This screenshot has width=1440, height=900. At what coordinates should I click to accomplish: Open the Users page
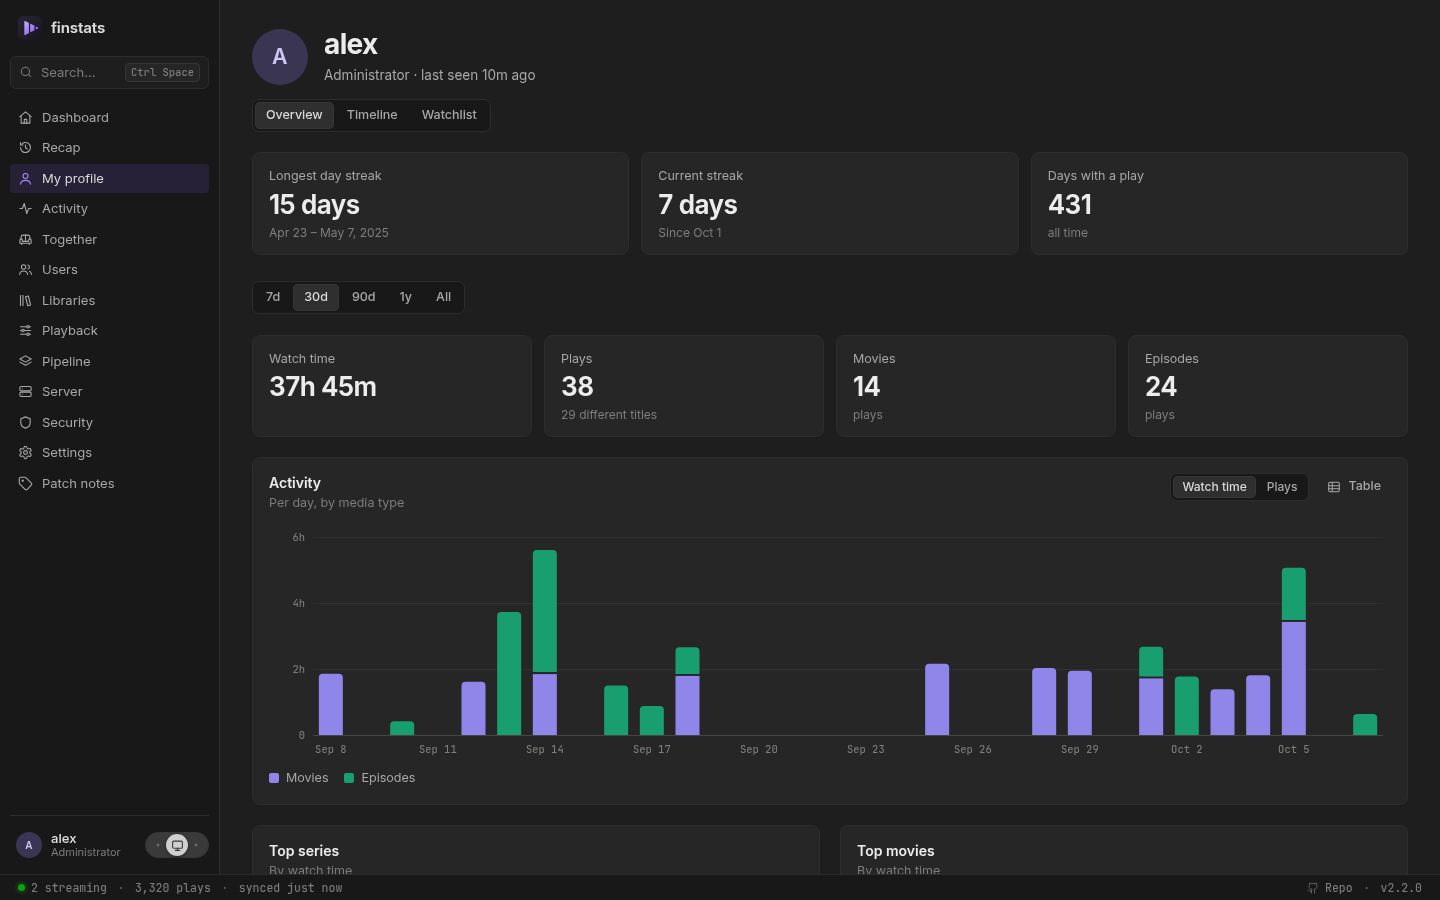pos(109,270)
